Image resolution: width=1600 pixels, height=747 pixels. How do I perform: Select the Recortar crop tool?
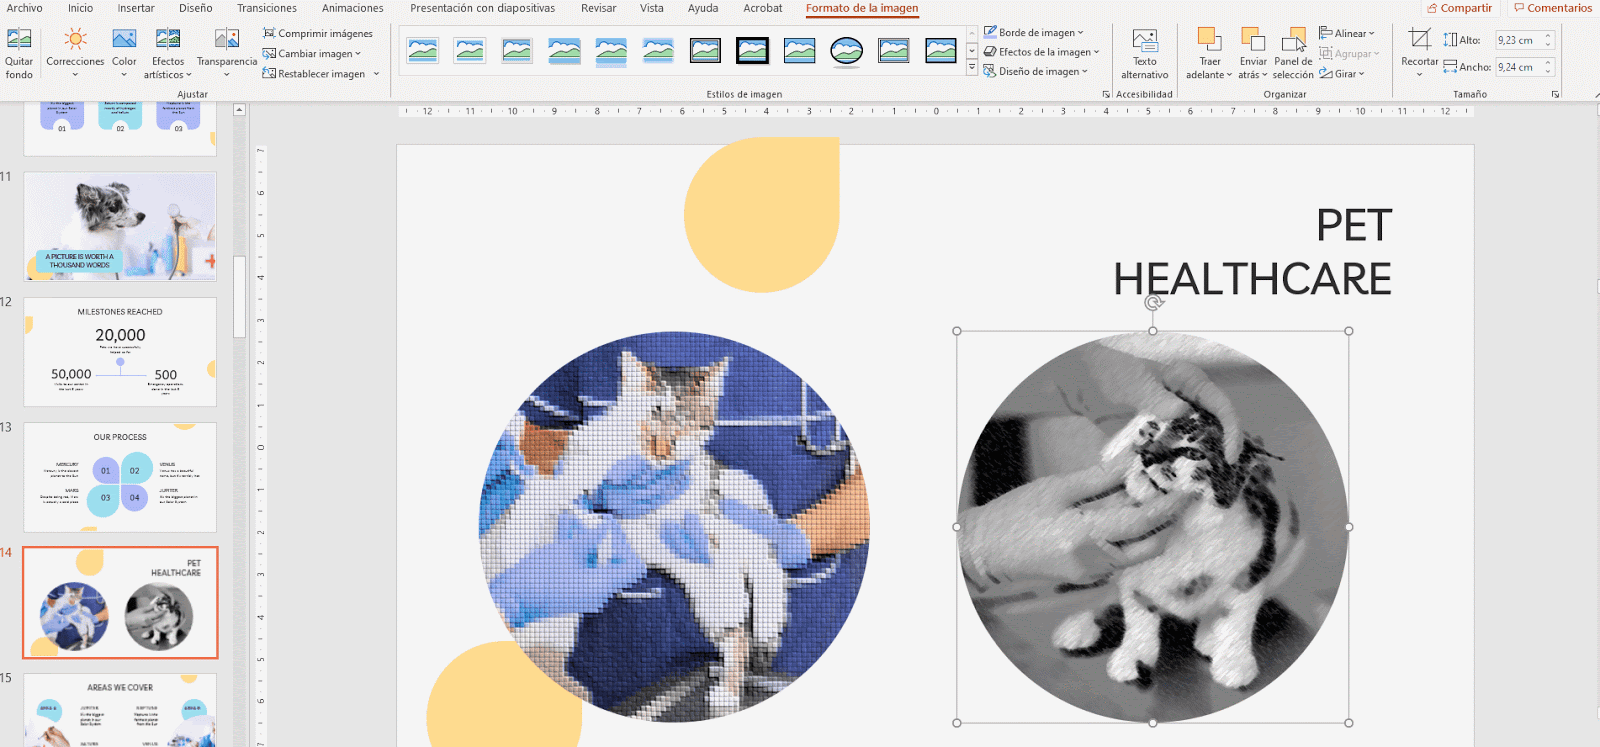pos(1419,54)
